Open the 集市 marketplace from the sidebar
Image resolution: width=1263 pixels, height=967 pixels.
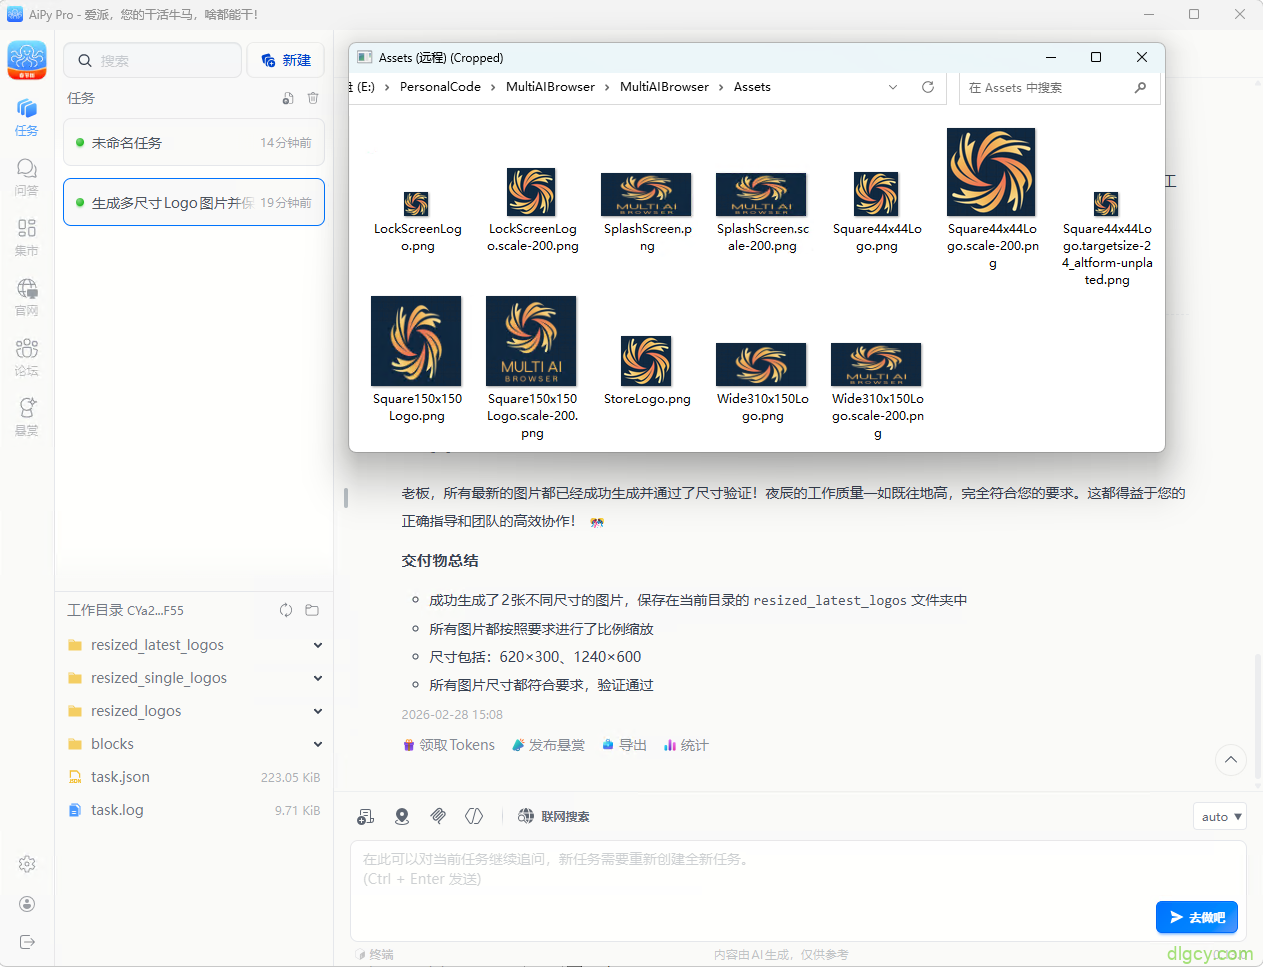click(26, 237)
